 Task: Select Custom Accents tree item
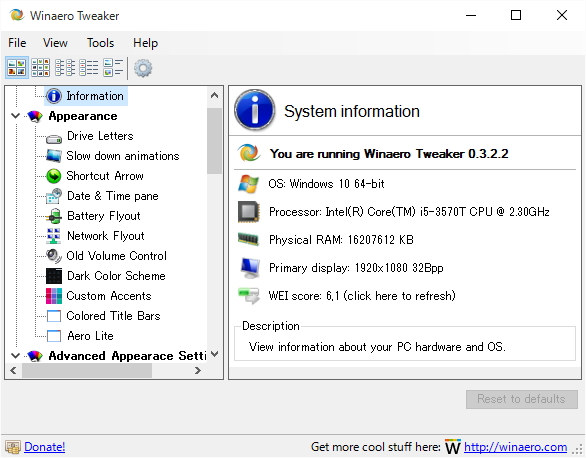(x=109, y=296)
